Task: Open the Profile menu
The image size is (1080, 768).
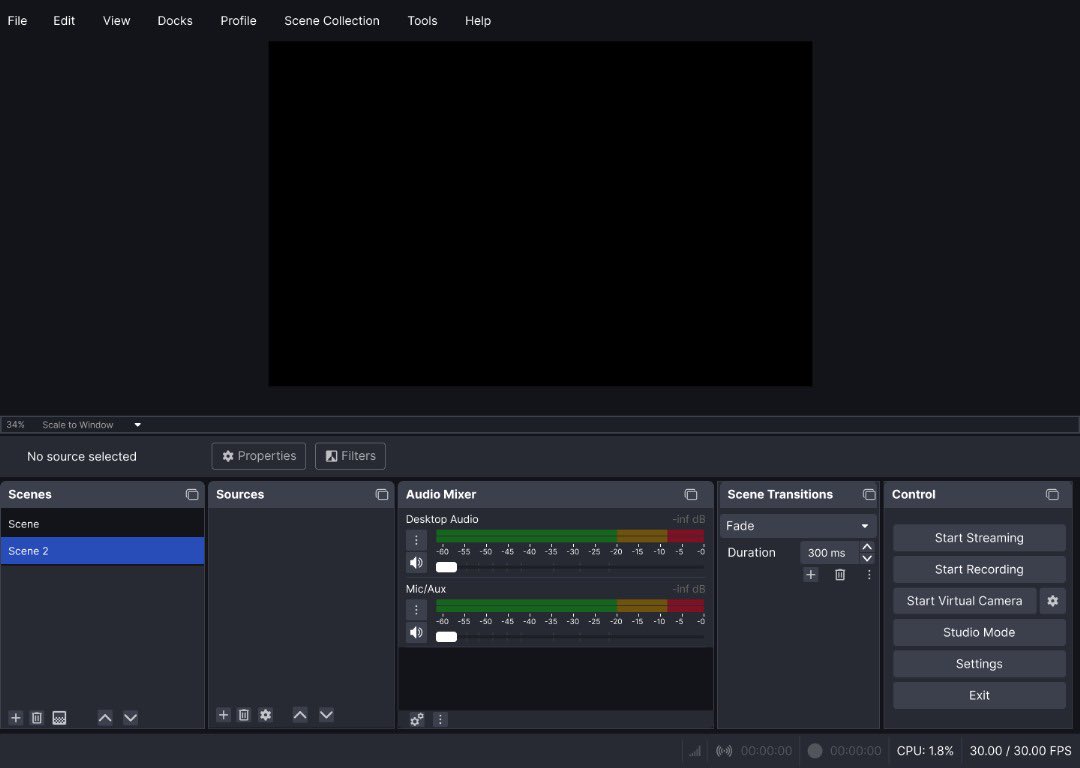Action: [x=238, y=21]
